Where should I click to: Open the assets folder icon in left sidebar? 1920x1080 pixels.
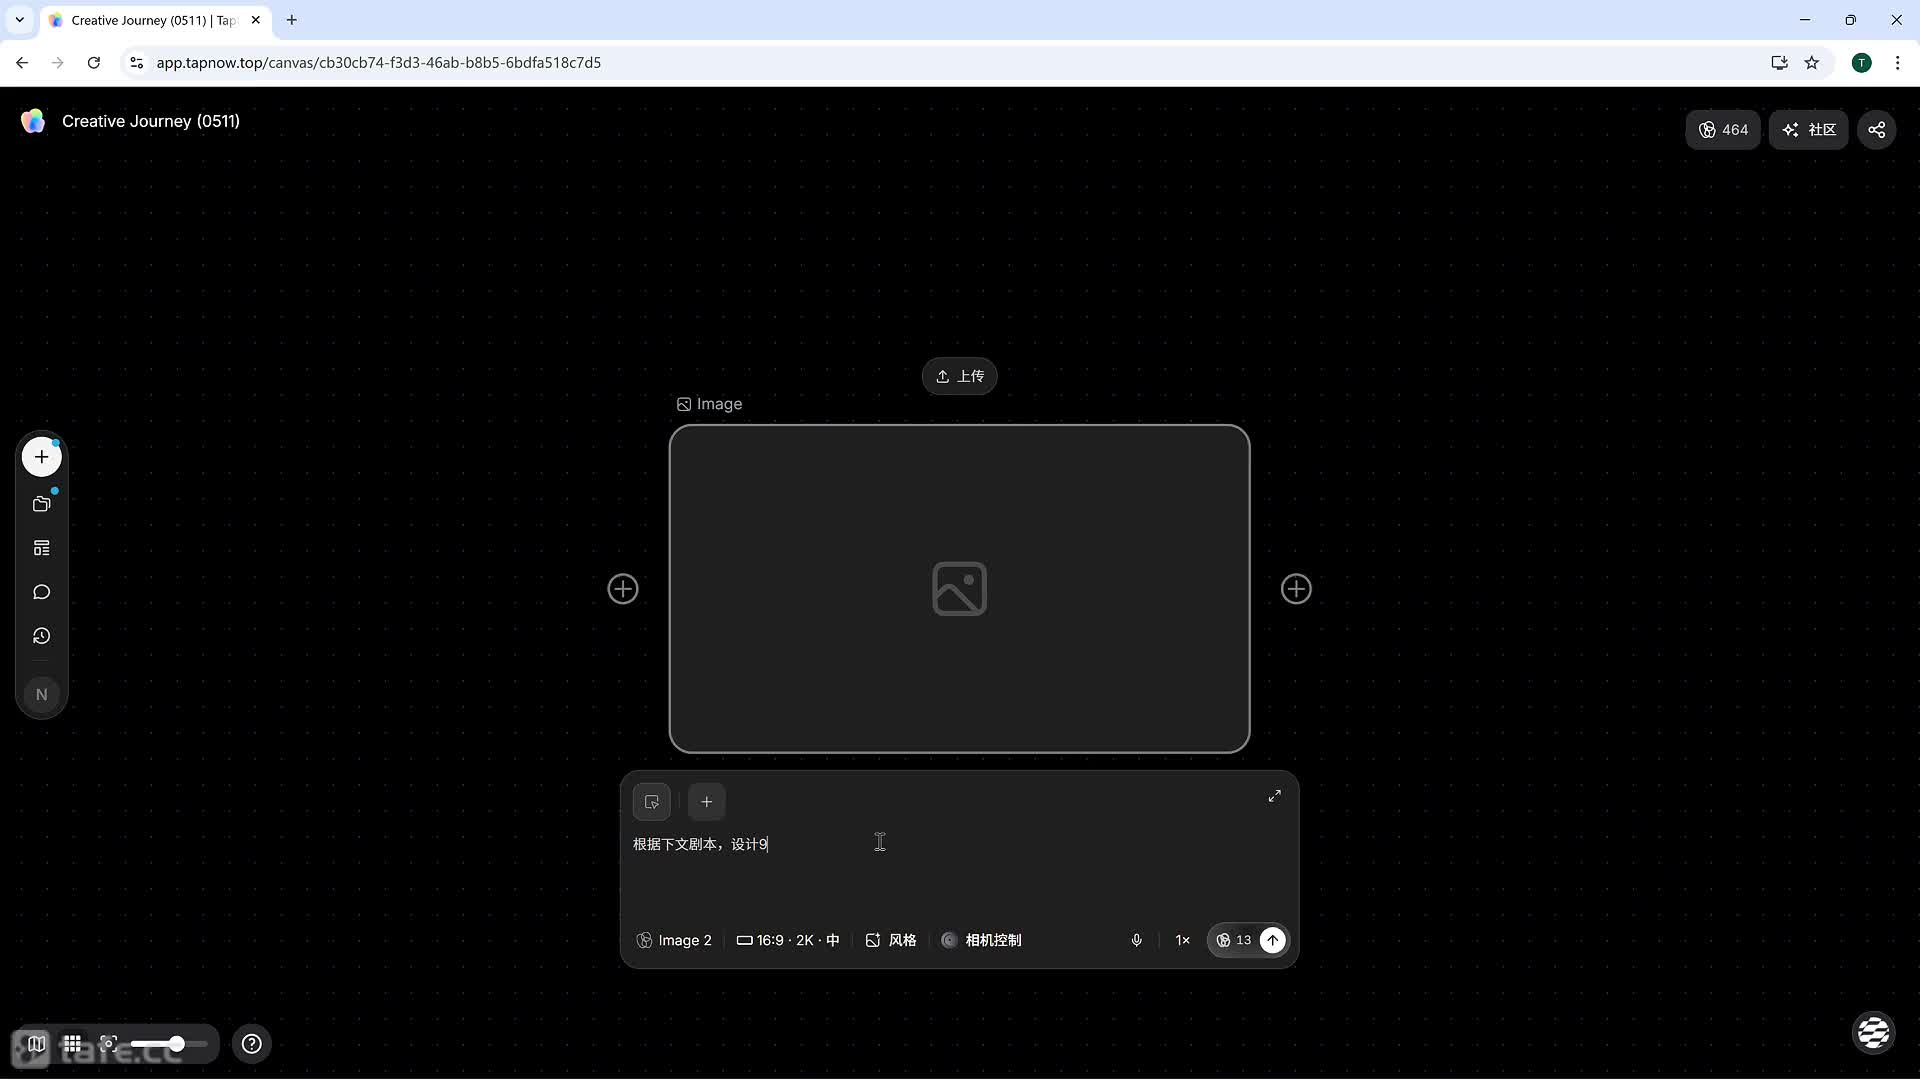pos(41,504)
